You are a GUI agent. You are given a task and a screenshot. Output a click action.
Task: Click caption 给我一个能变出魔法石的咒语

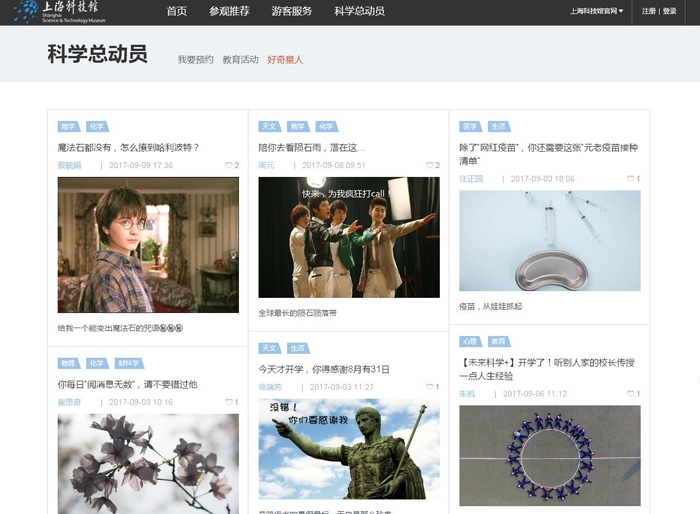click(120, 328)
